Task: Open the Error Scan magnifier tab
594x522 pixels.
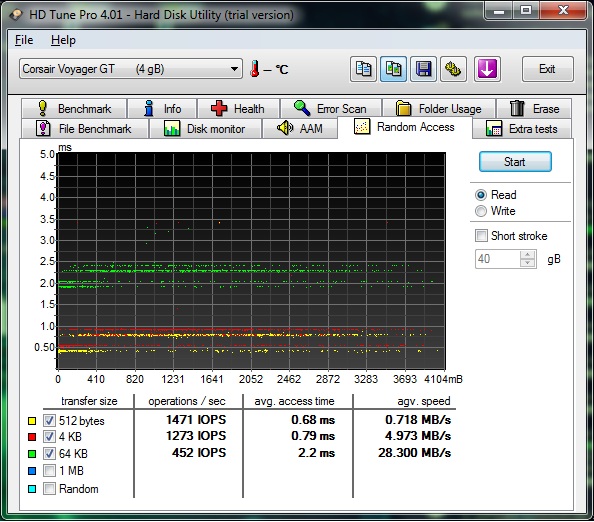Action: click(x=331, y=109)
